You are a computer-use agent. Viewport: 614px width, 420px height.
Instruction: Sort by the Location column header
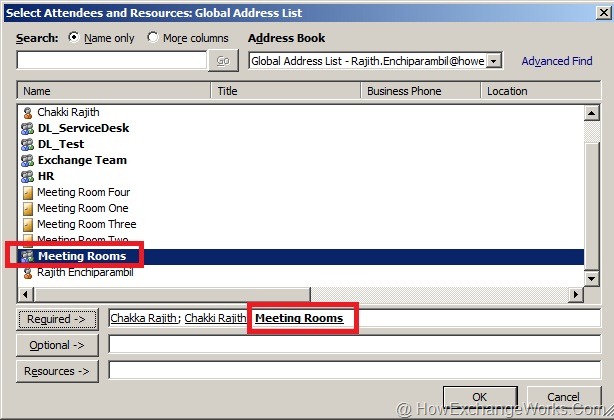tap(540, 91)
